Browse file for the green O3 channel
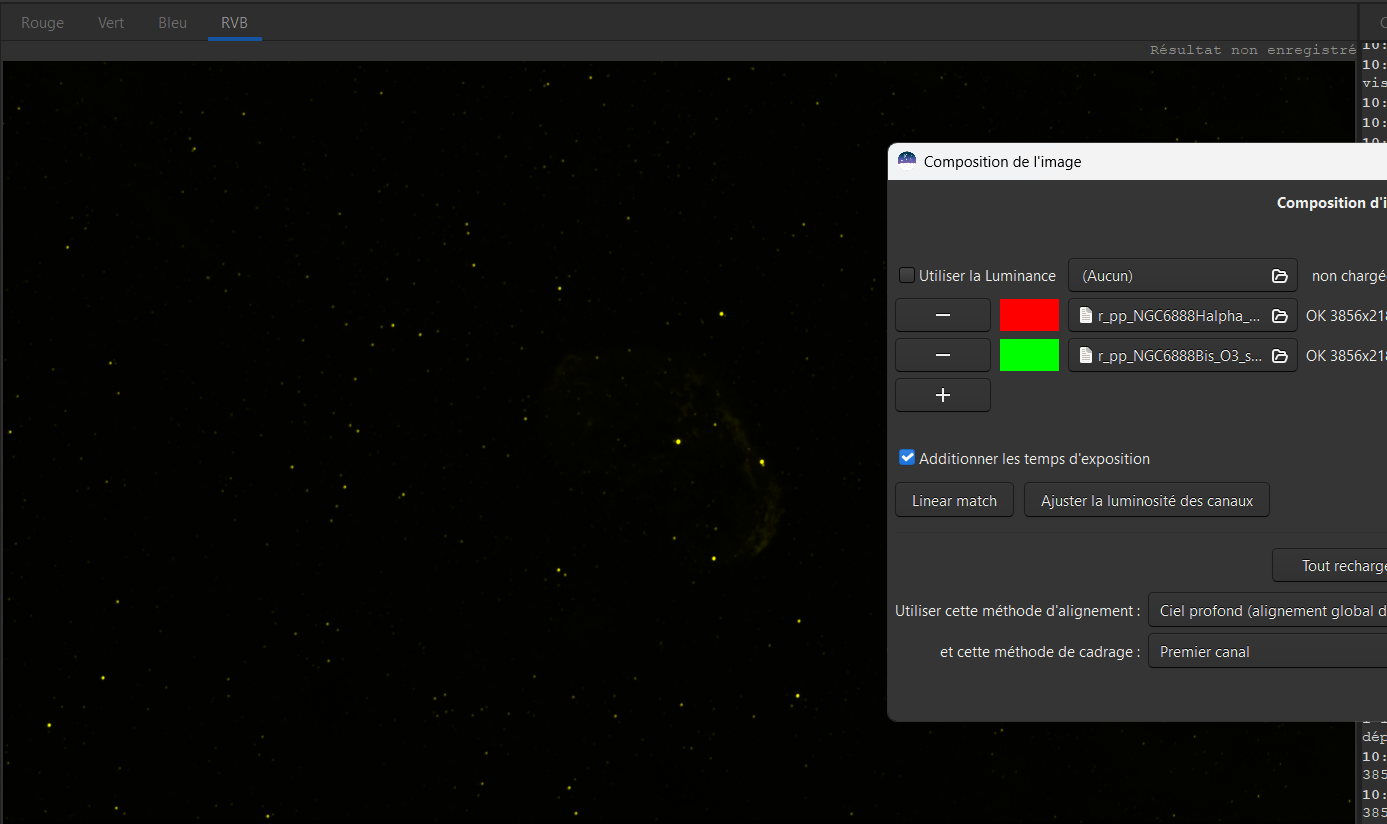Image resolution: width=1387 pixels, height=824 pixels. (1279, 356)
